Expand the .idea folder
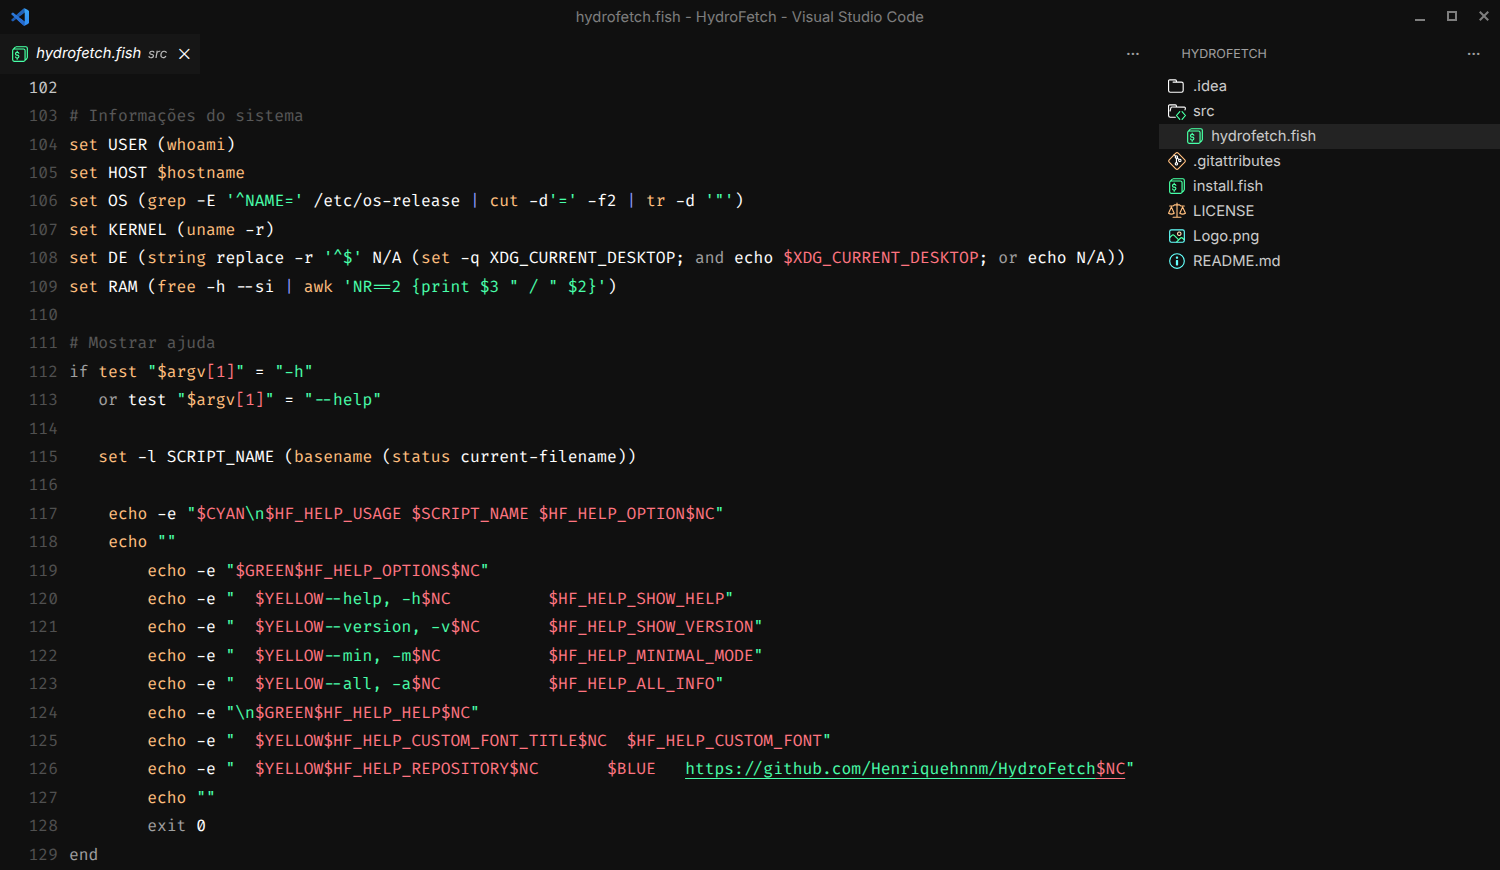 pos(1329,86)
